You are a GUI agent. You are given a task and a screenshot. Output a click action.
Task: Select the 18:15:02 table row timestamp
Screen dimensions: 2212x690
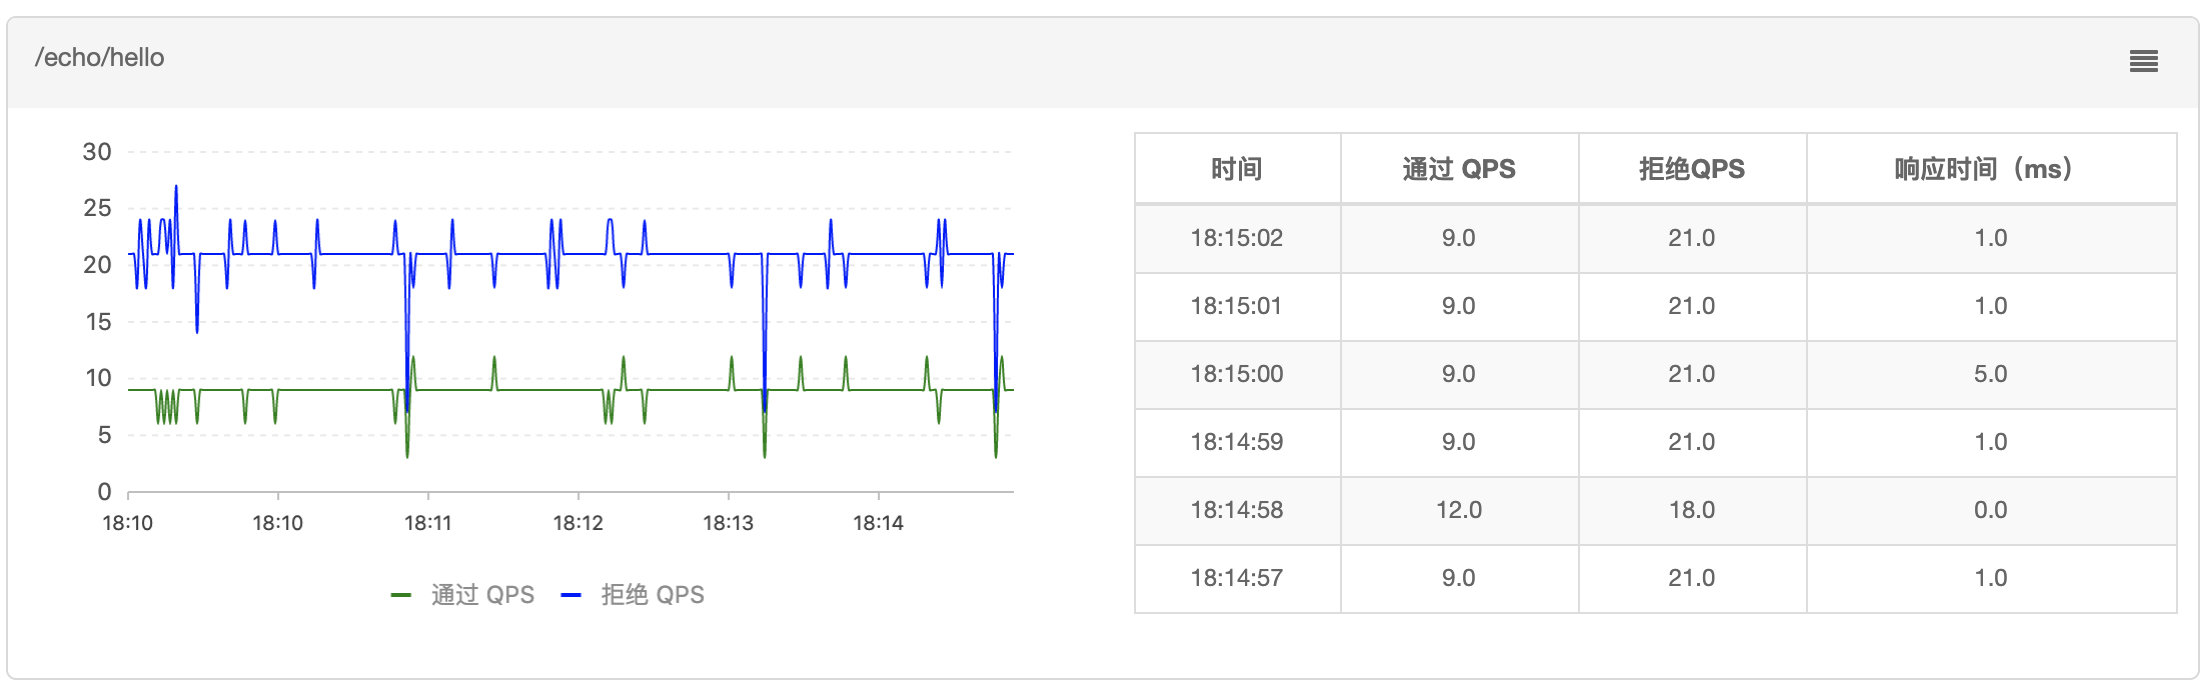1236,238
